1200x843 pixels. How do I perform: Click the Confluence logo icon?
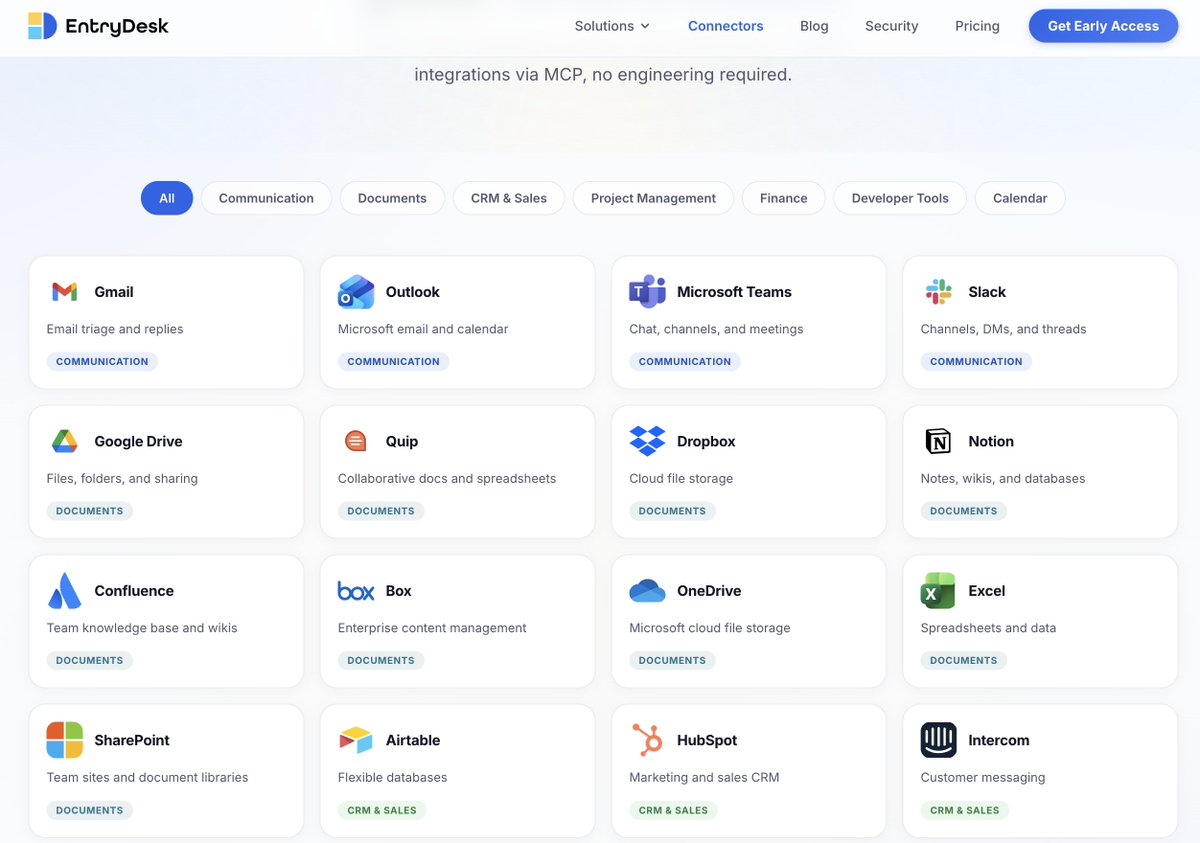(x=64, y=591)
